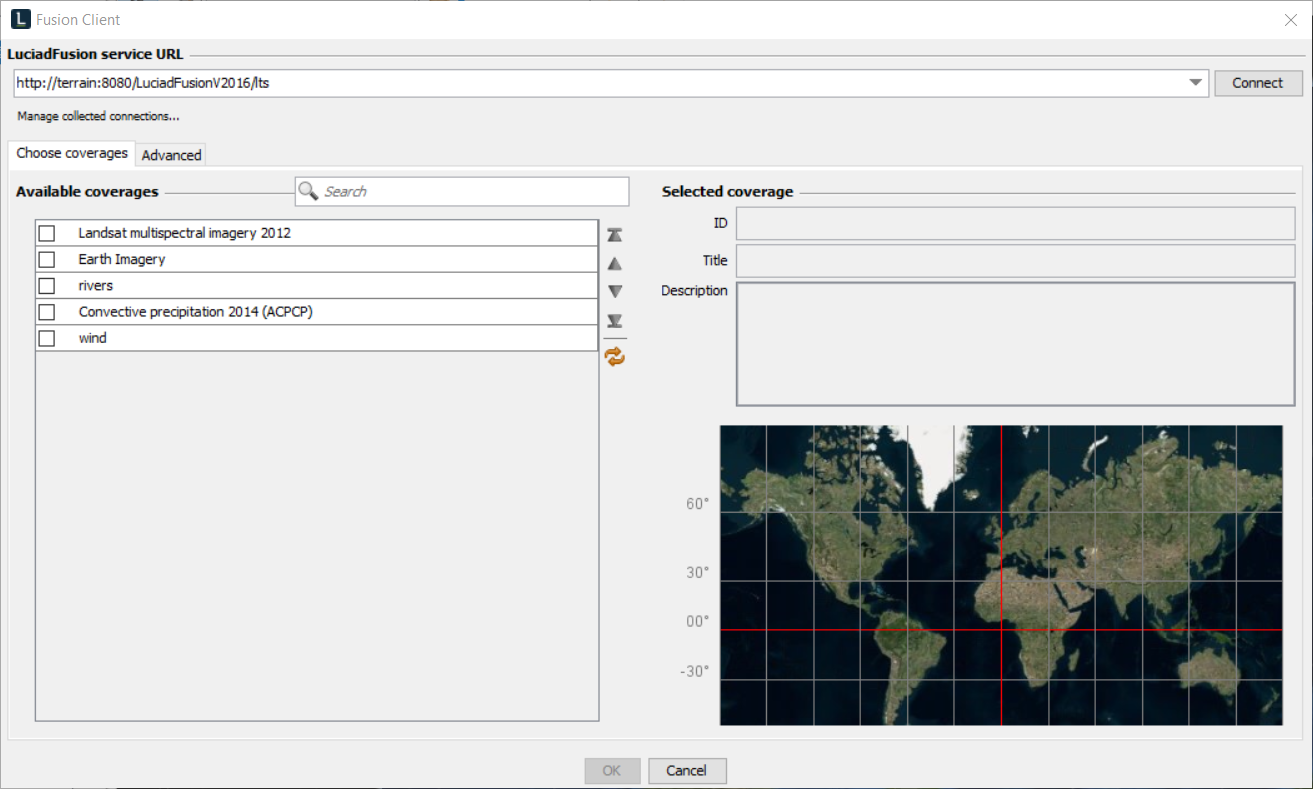Move coverage to bottom icon
The width and height of the screenshot is (1313, 789).
tap(615, 321)
